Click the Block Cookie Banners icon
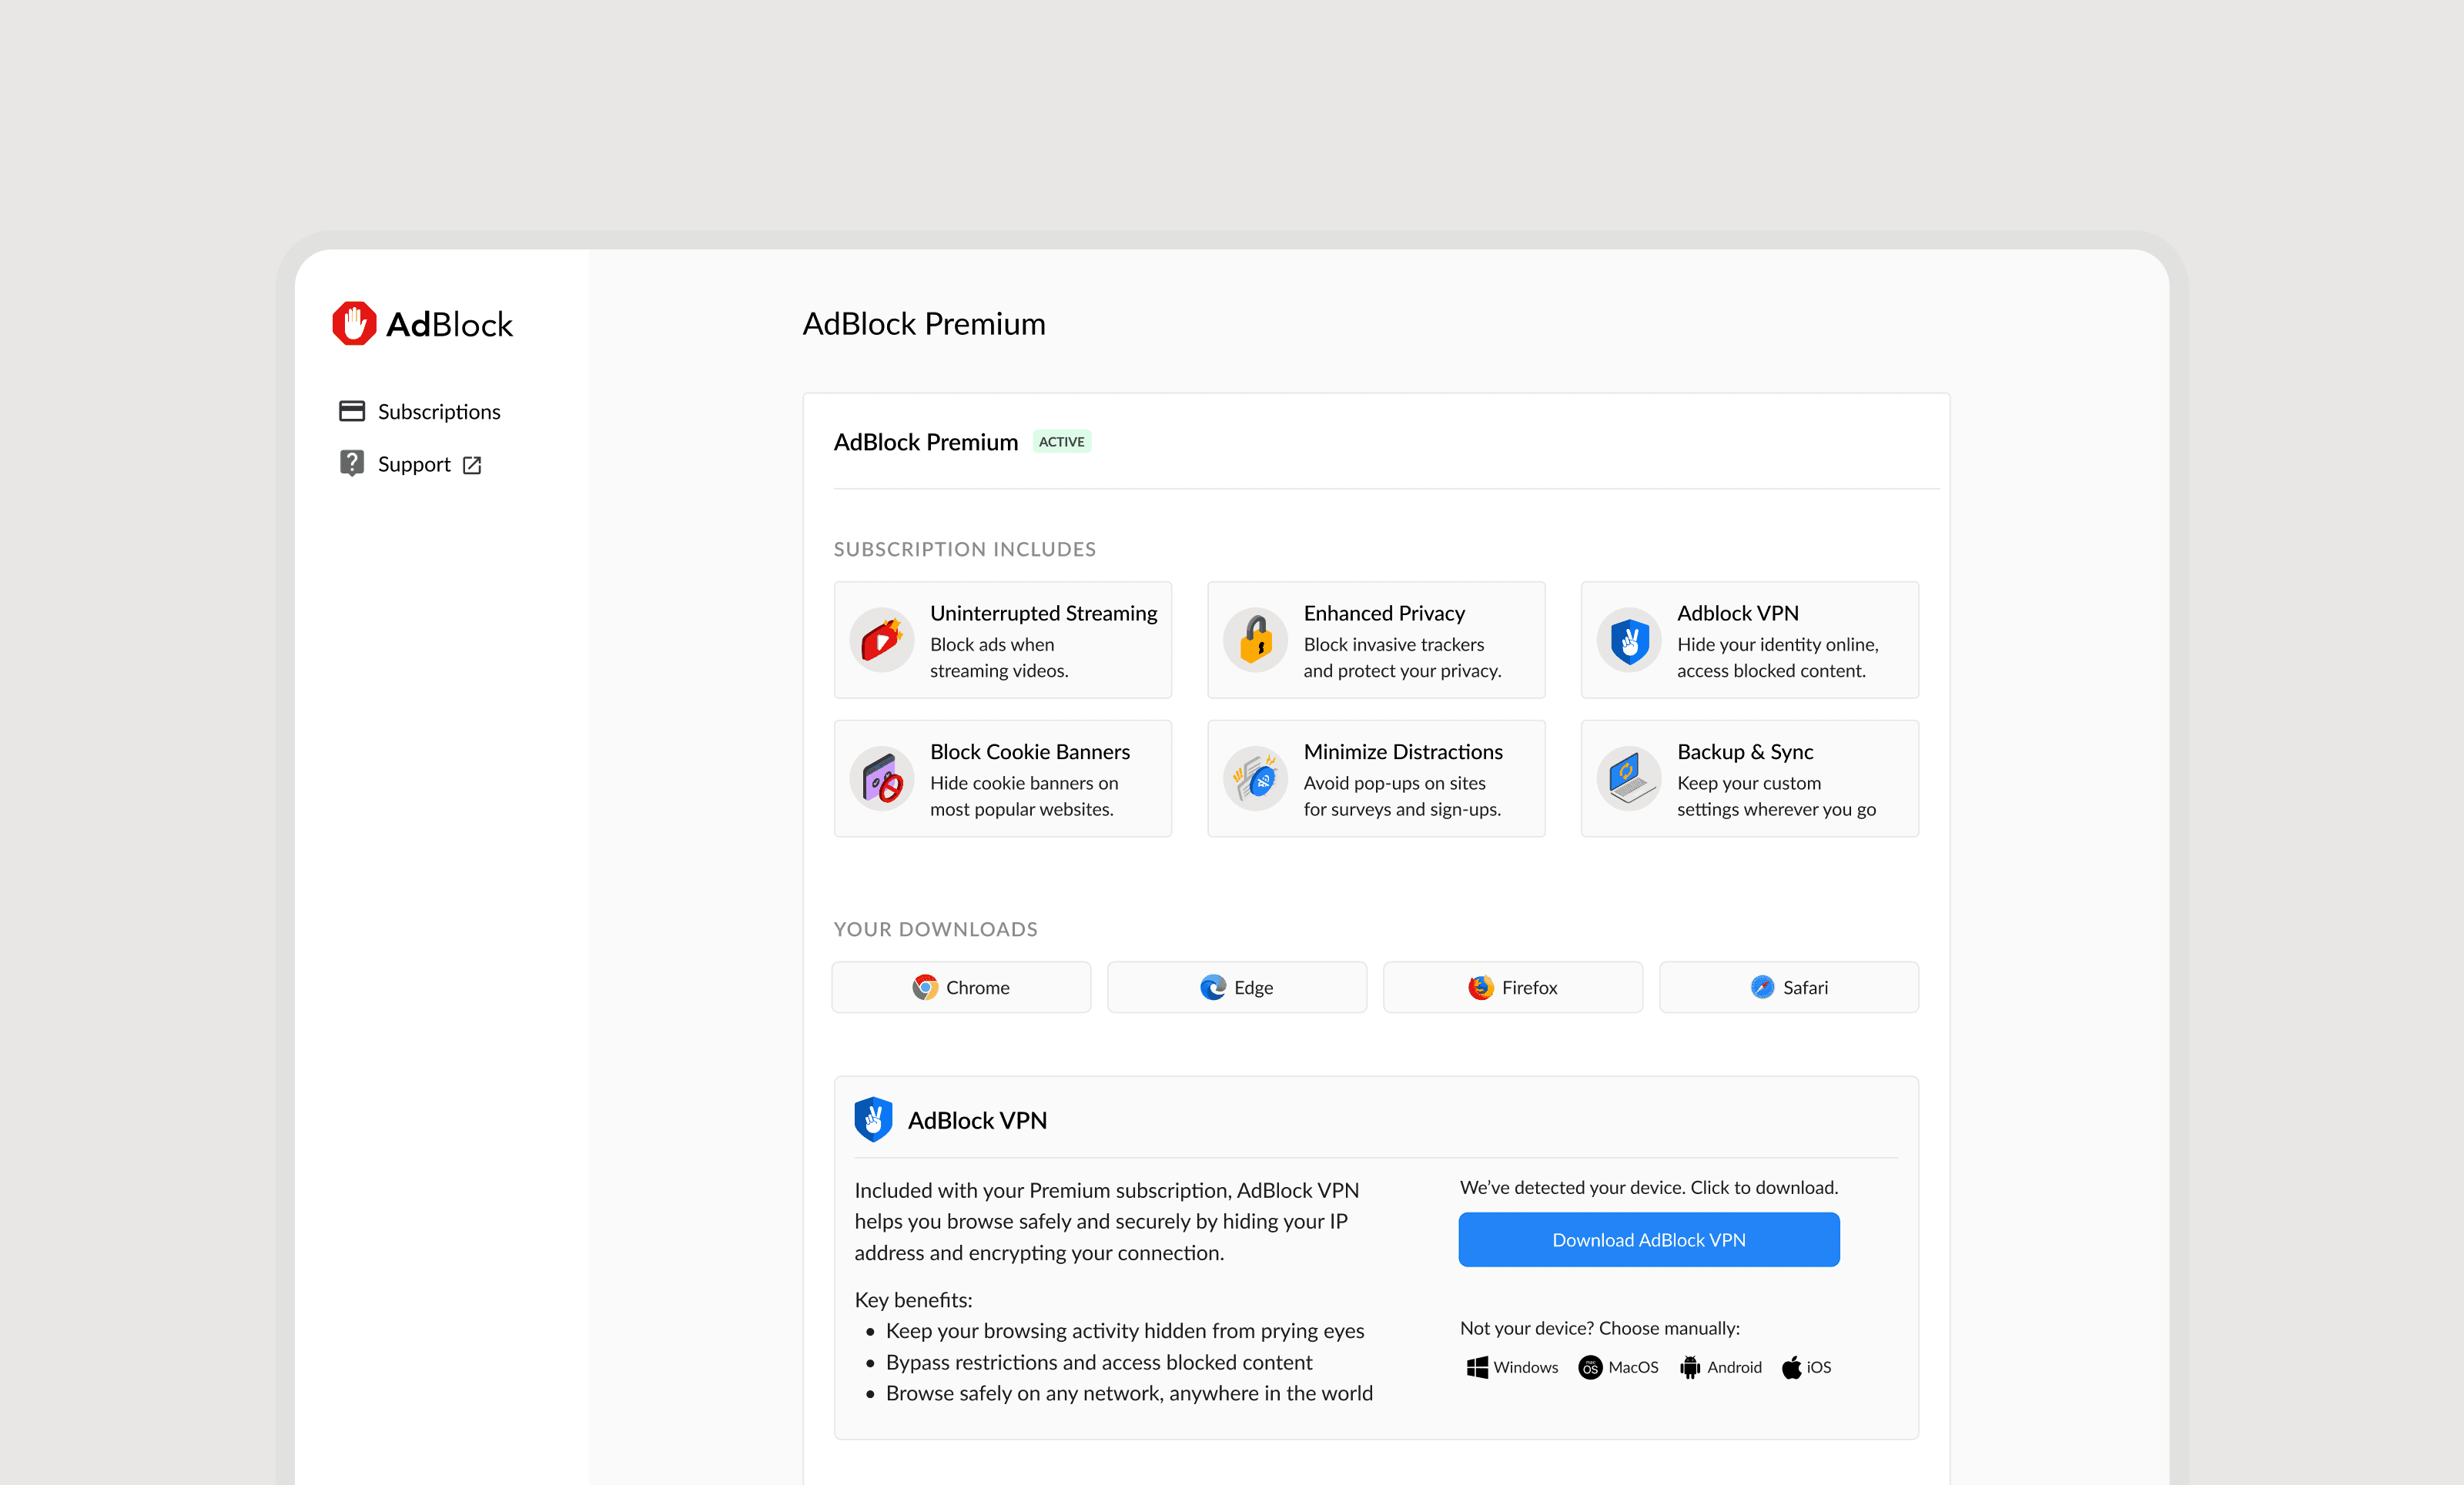Screen dimensions: 2464x1485 click(881, 778)
